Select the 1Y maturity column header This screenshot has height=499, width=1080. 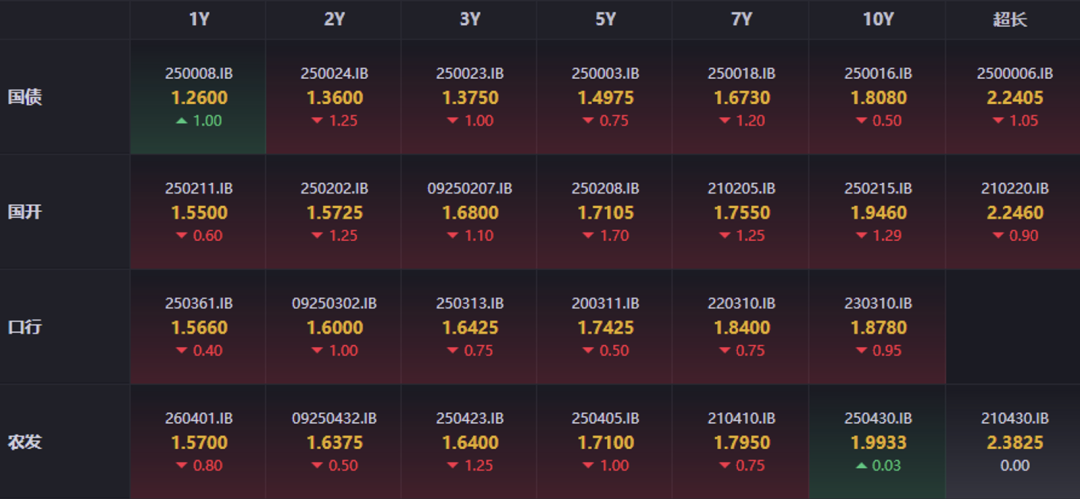tap(198, 19)
